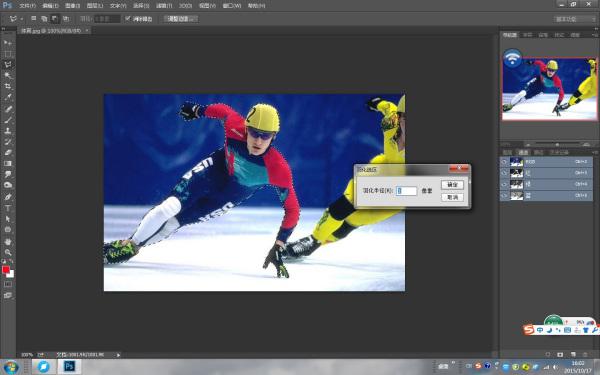Image resolution: width=600 pixels, height=375 pixels.
Task: Click the Navigator preview thumbnail
Action: pyautogui.click(x=549, y=89)
